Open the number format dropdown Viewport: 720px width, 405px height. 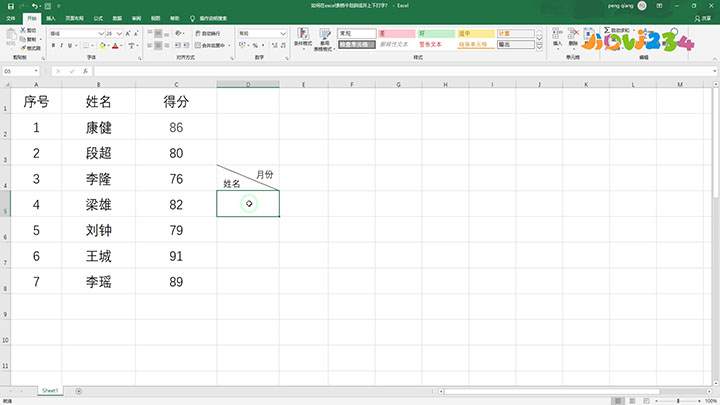coord(283,34)
